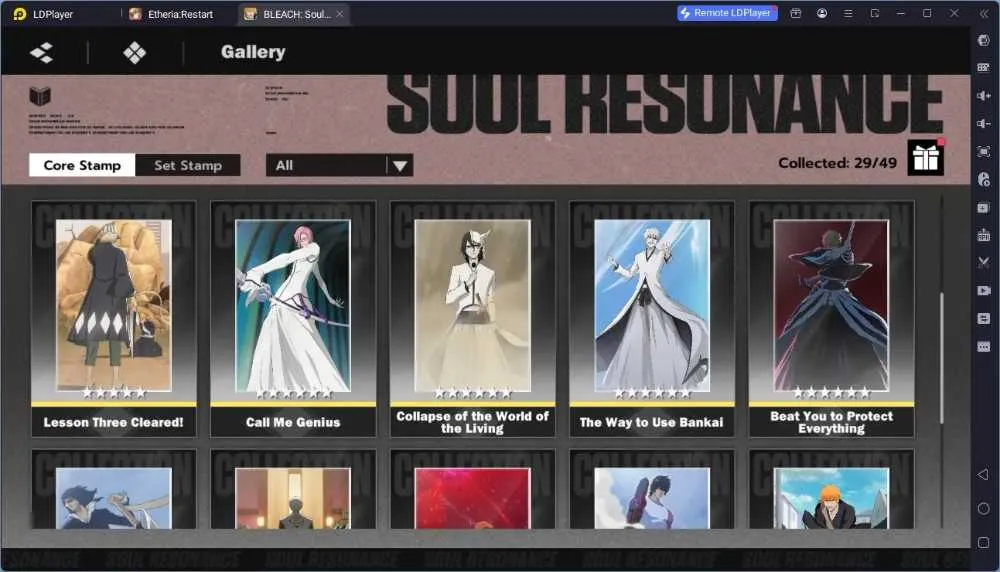Go back using the game's back arrow icon
This screenshot has width=1000, height=572.
[41, 52]
